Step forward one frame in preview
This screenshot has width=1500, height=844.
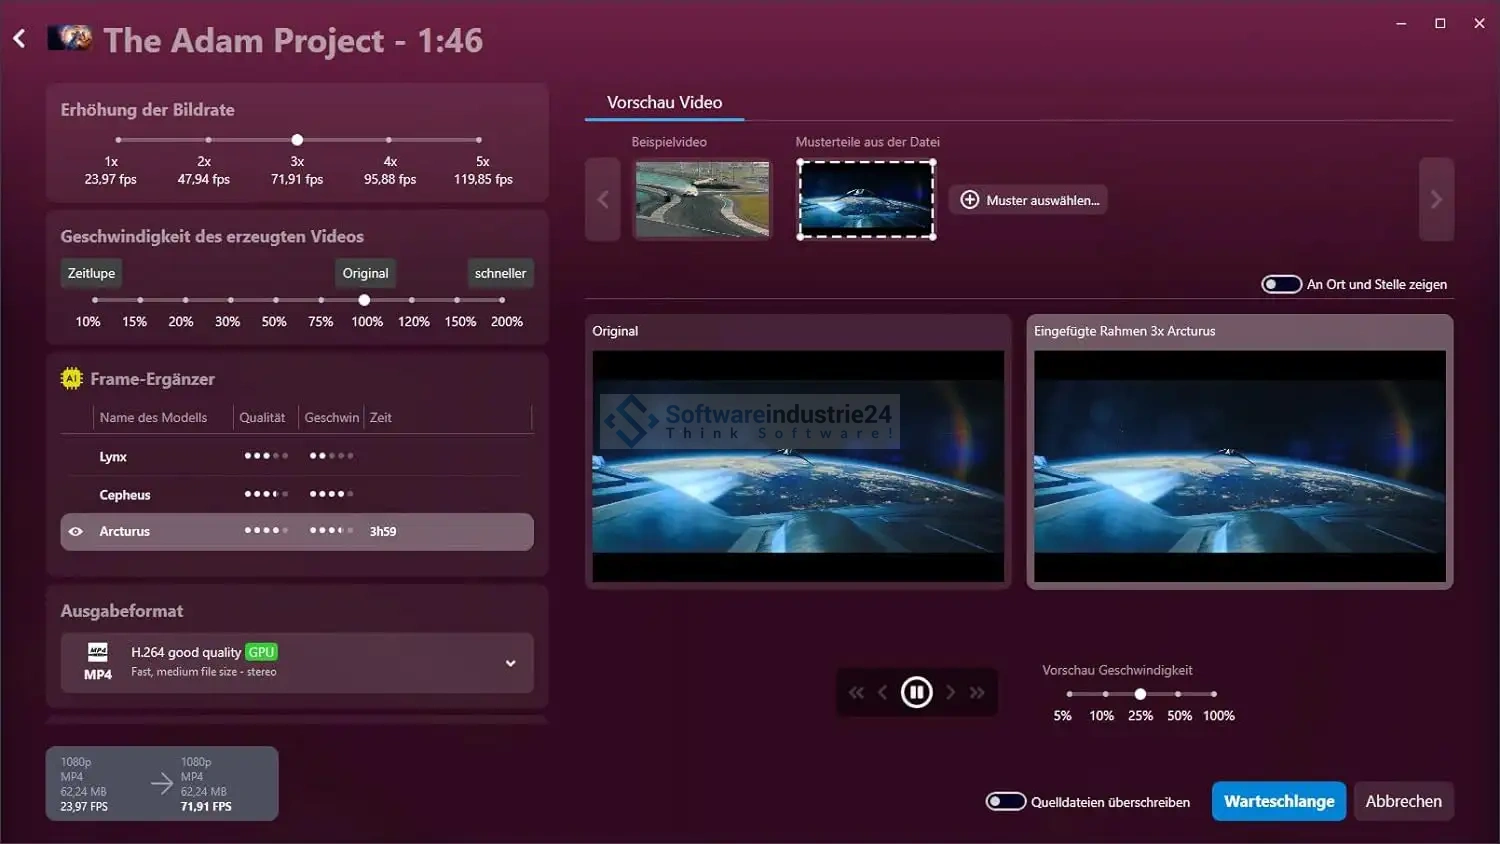(950, 692)
